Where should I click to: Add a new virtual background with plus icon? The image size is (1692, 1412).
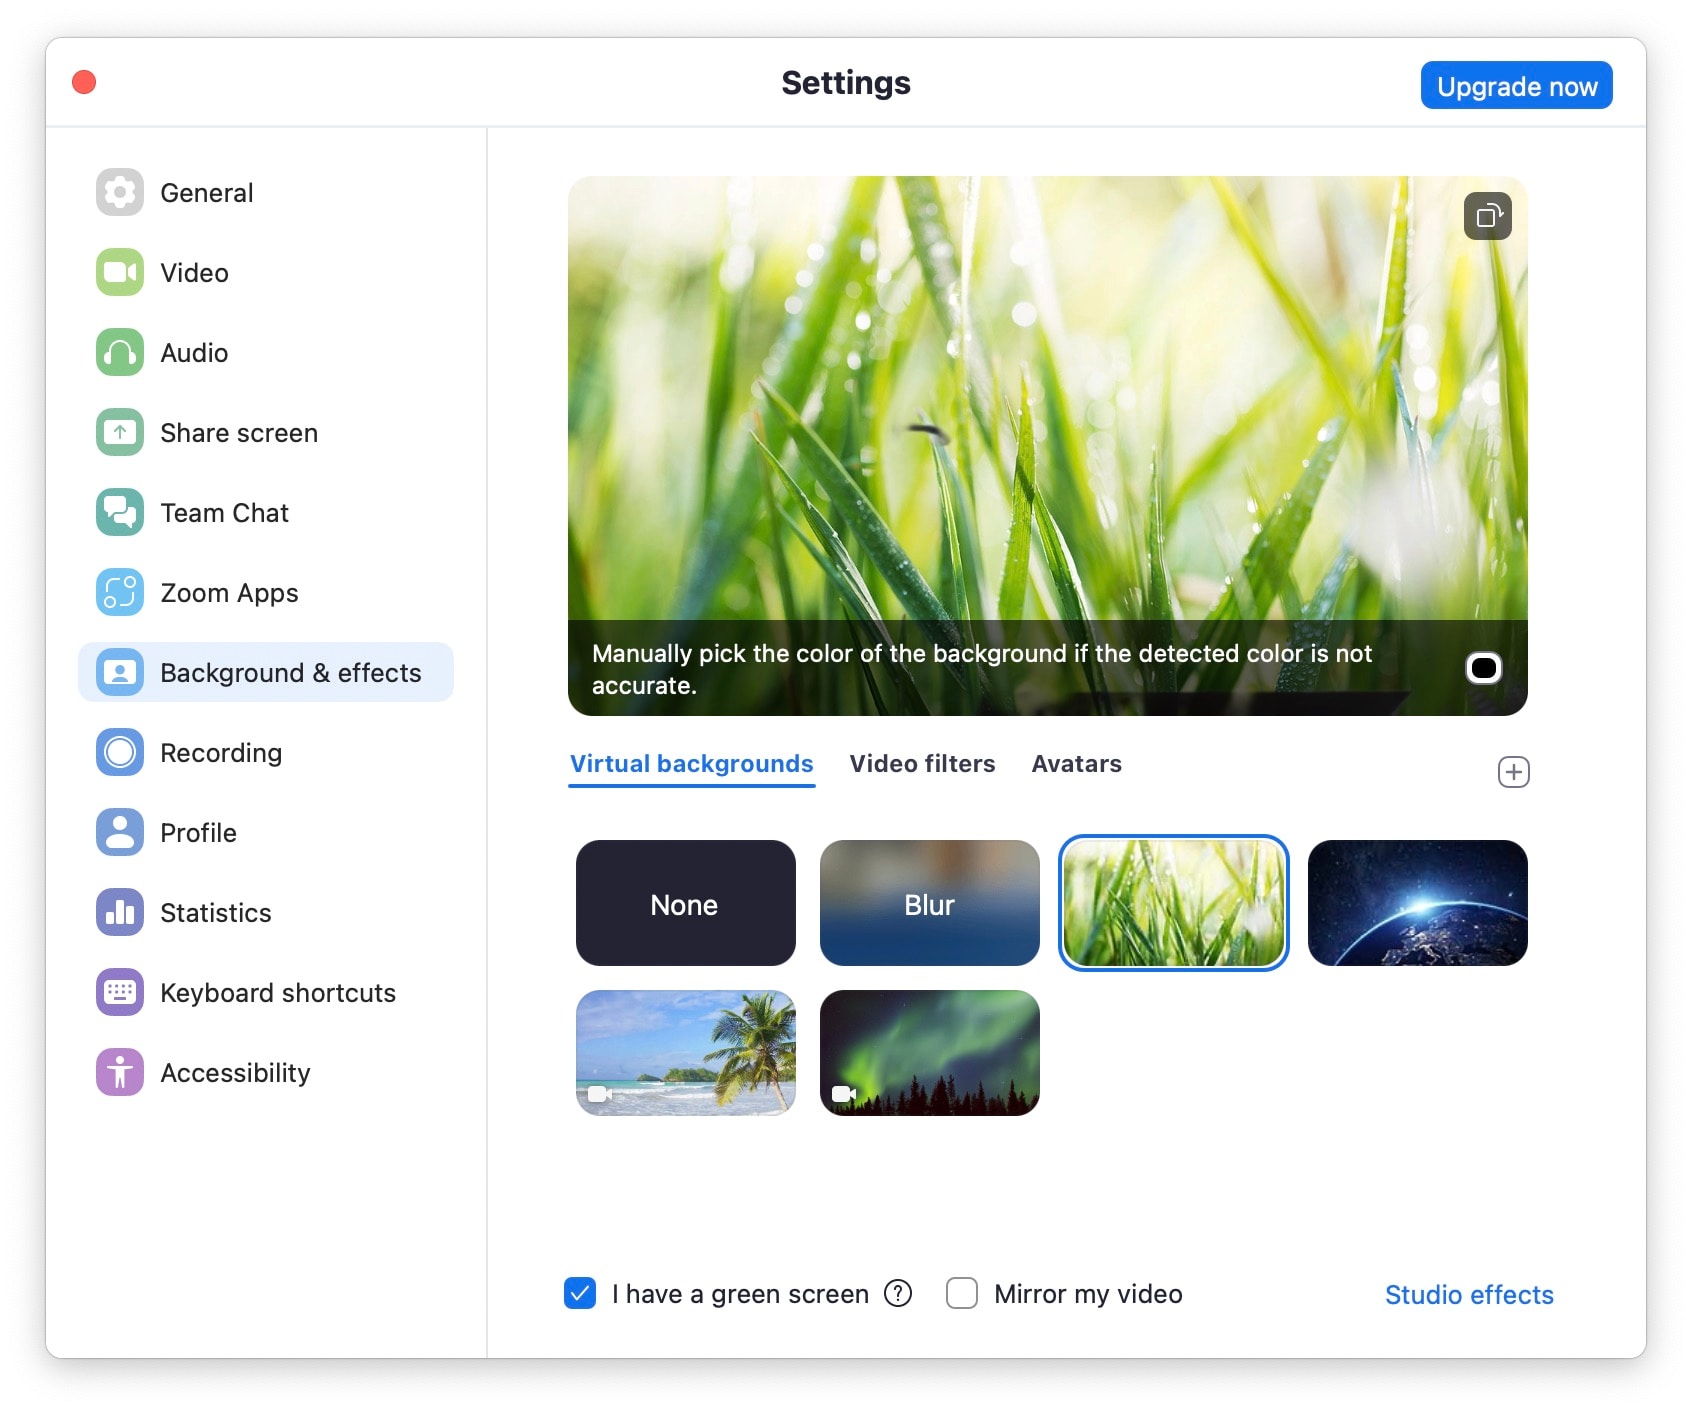1514,772
